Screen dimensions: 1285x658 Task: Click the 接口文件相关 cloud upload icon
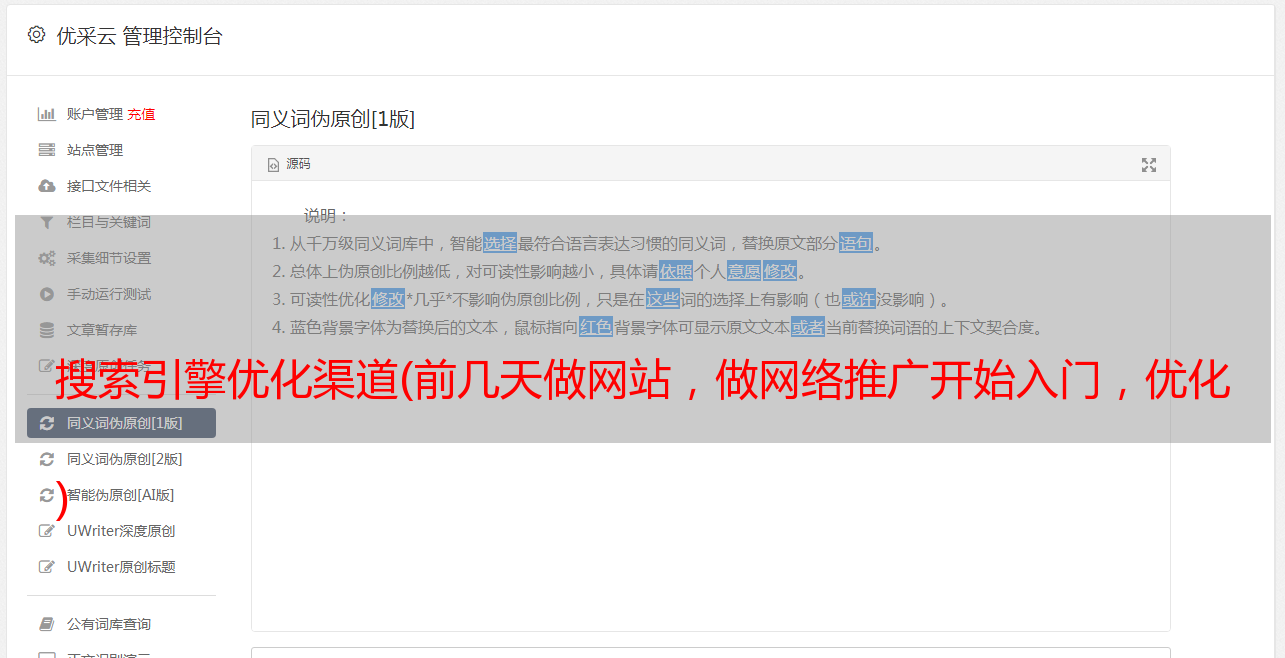46,186
